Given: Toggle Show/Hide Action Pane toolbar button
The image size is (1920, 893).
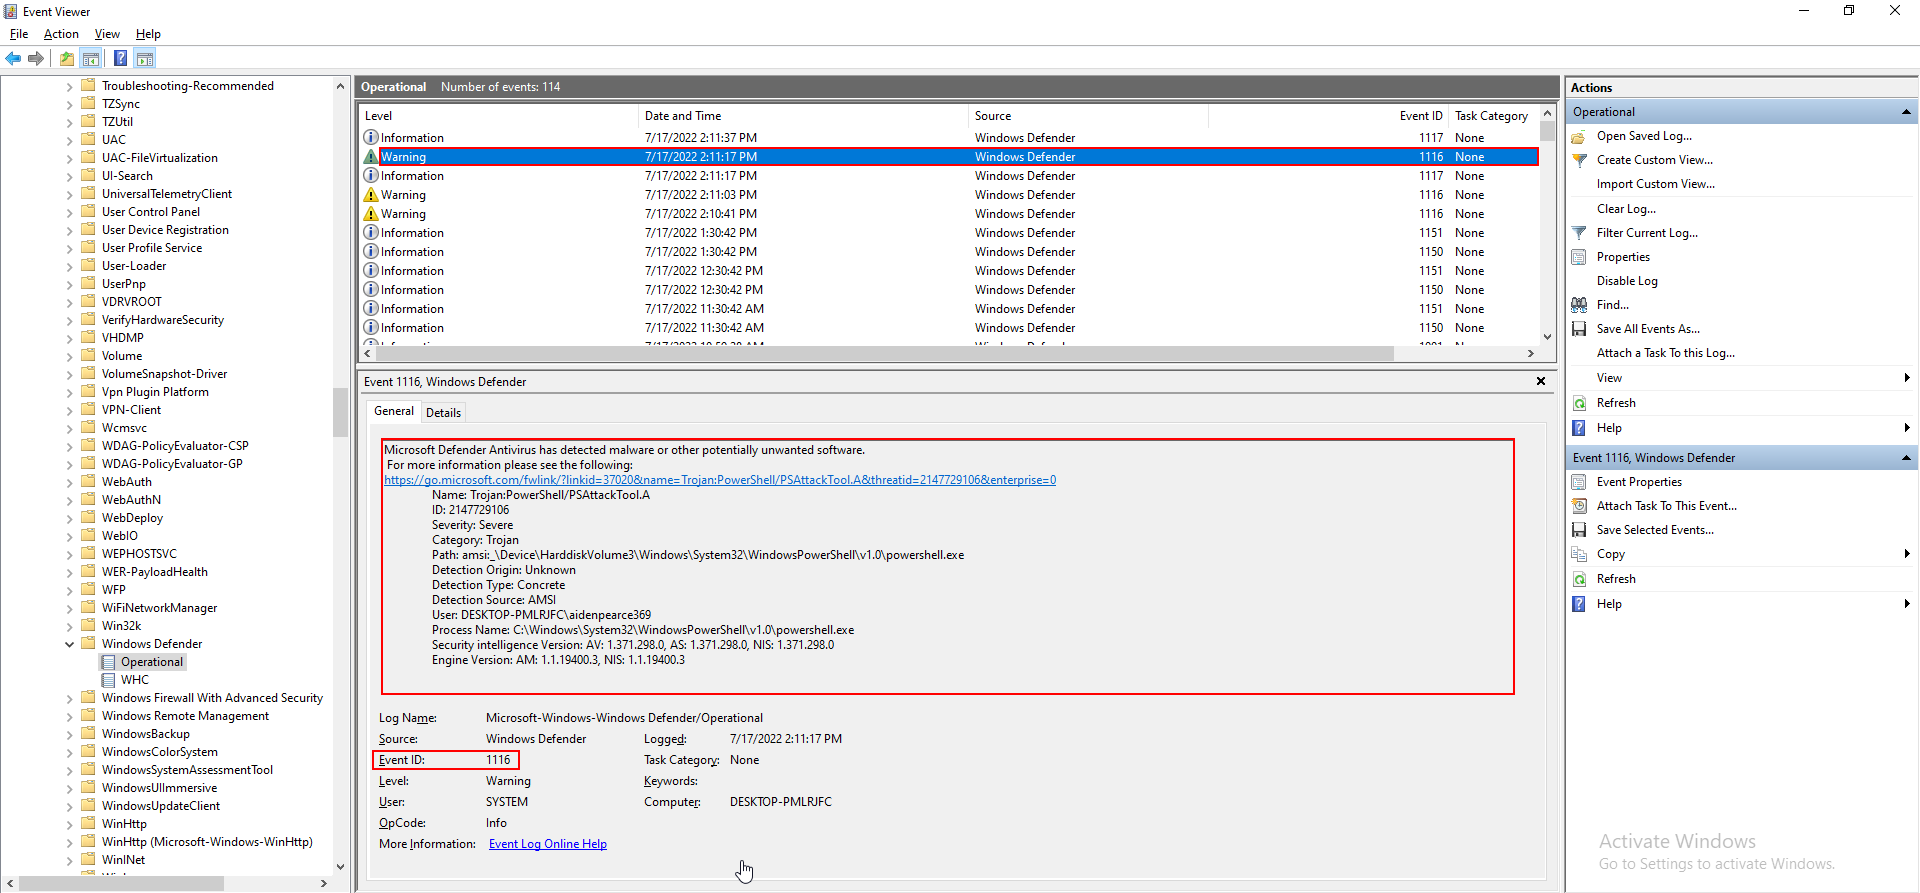Looking at the screenshot, I should pos(145,58).
